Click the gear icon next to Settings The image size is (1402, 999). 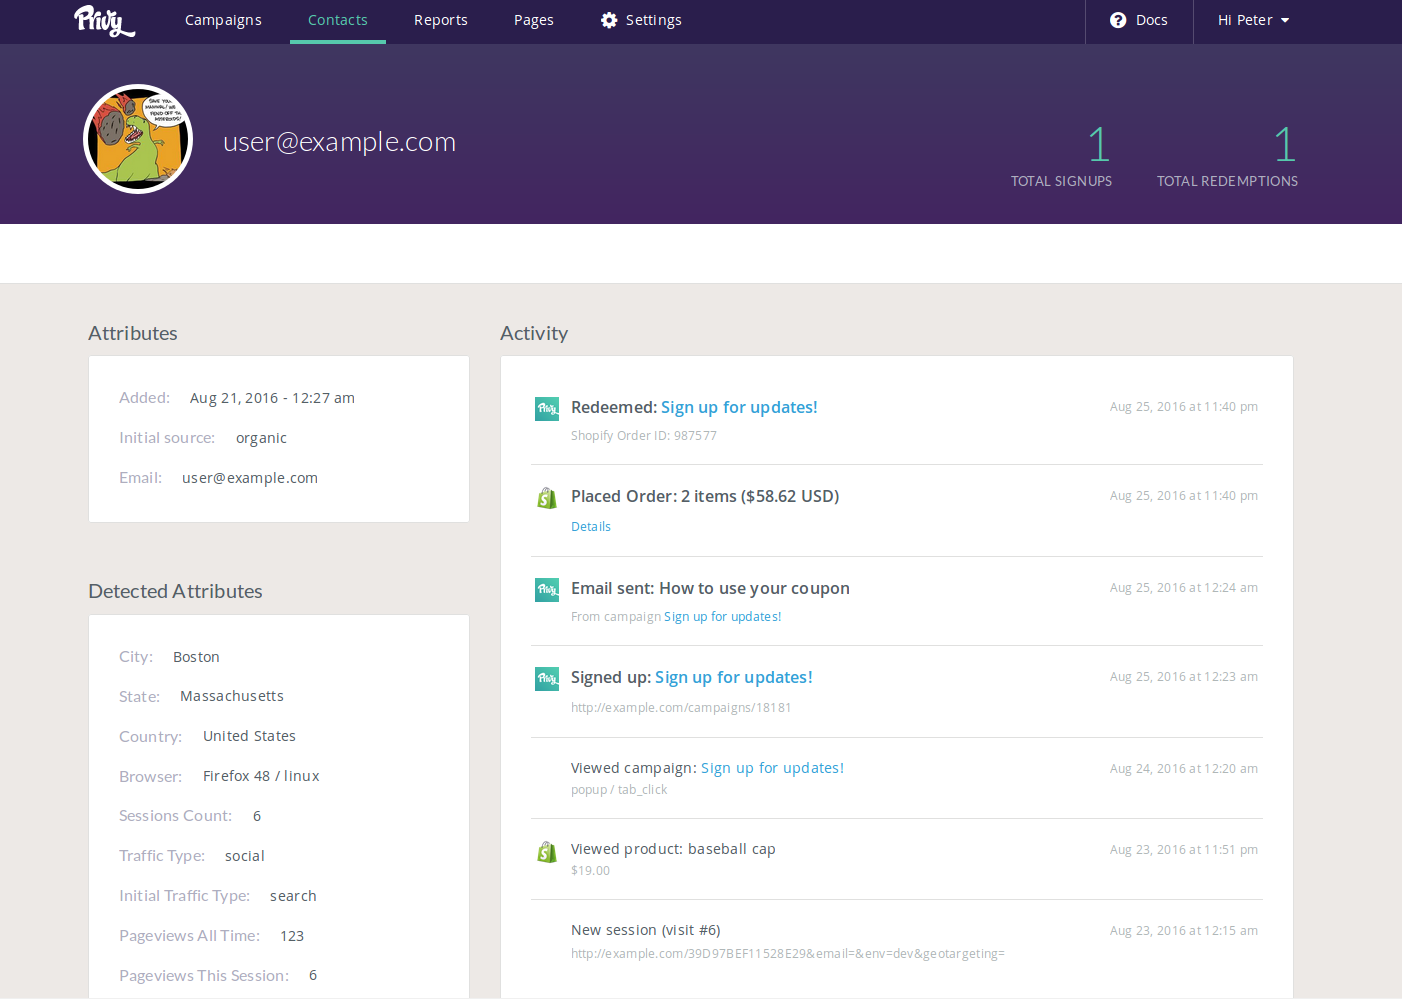pyautogui.click(x=609, y=20)
